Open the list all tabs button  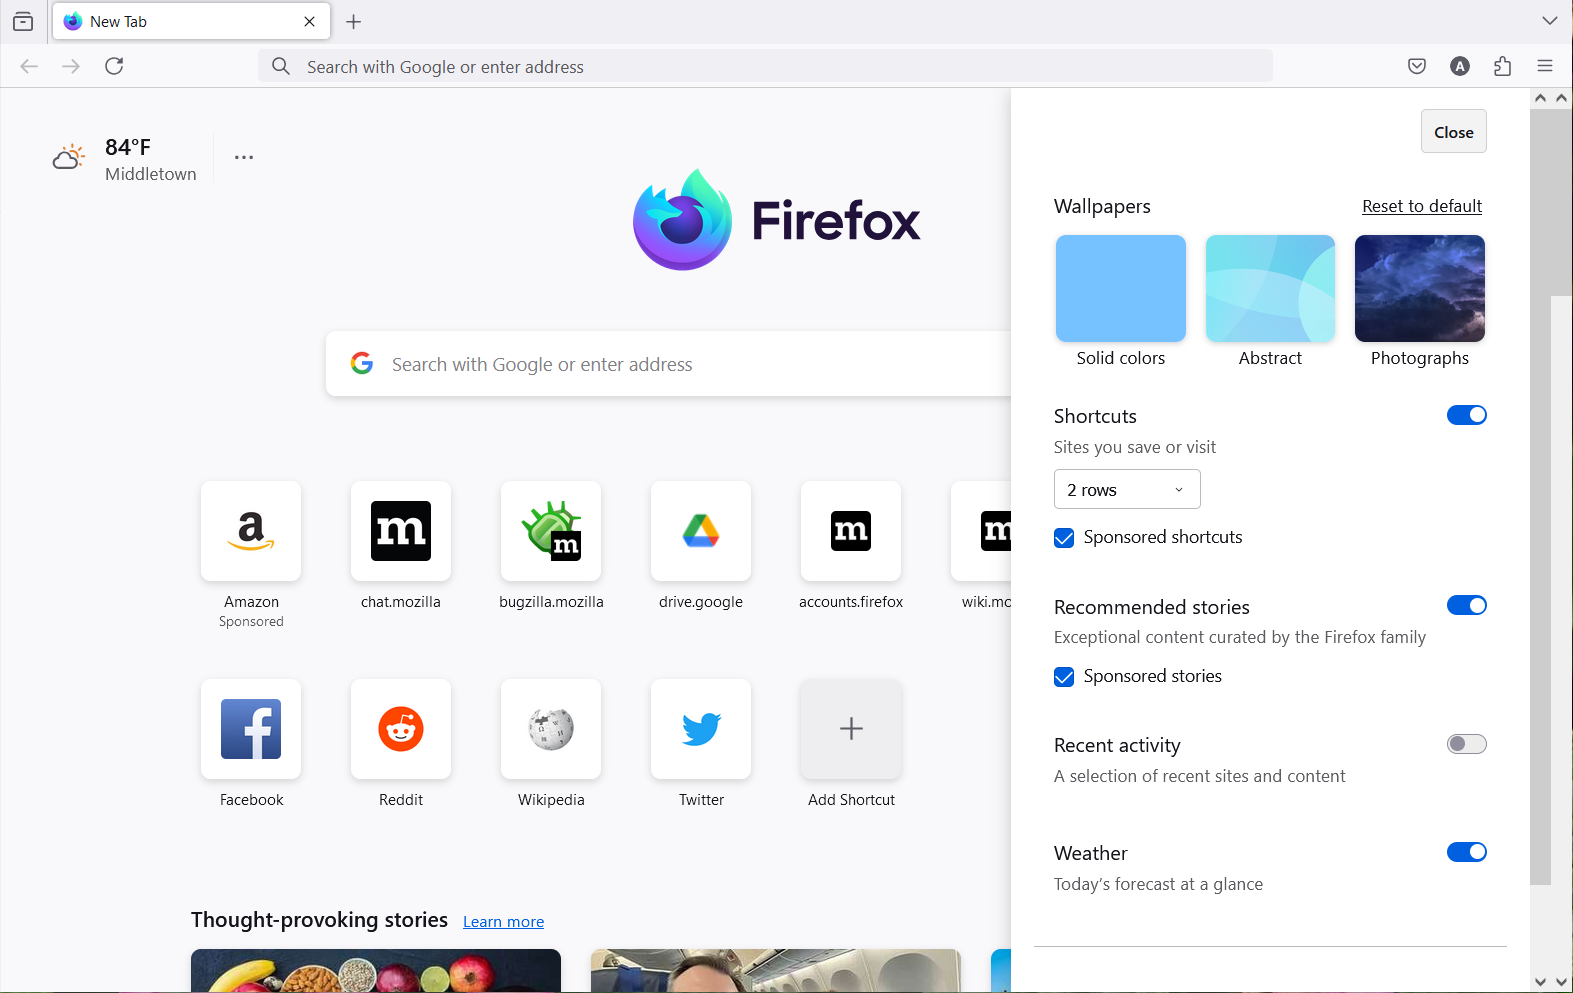pyautogui.click(x=1549, y=21)
